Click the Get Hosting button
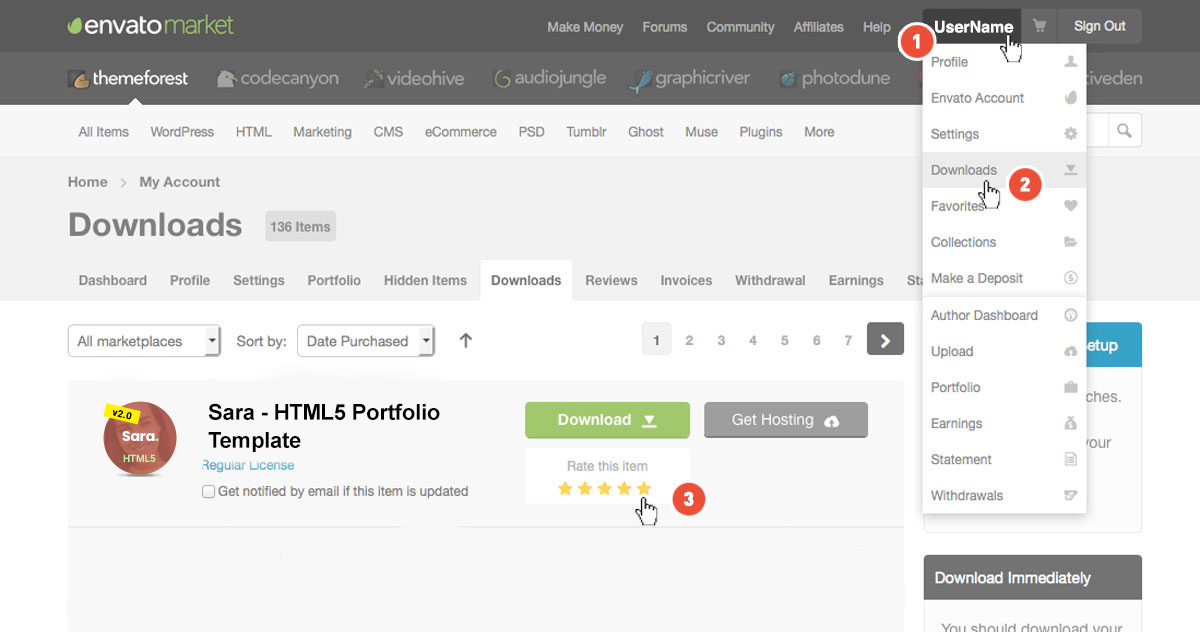Viewport: 1200px width, 632px height. pyautogui.click(x=785, y=420)
